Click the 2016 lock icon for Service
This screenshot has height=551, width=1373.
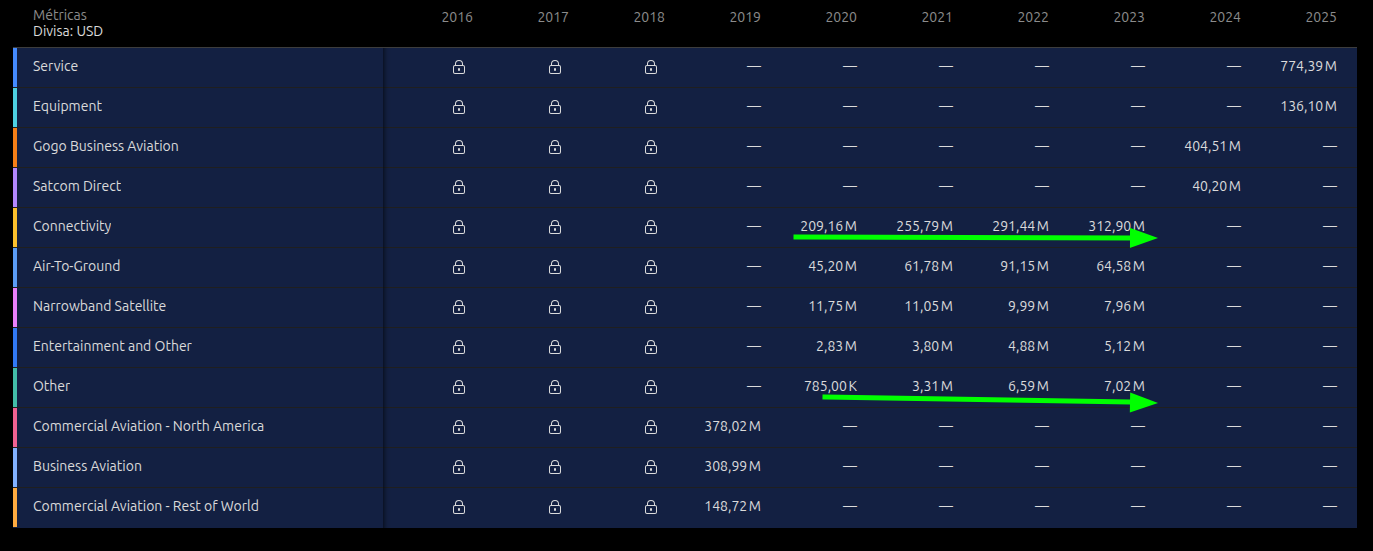tap(458, 67)
